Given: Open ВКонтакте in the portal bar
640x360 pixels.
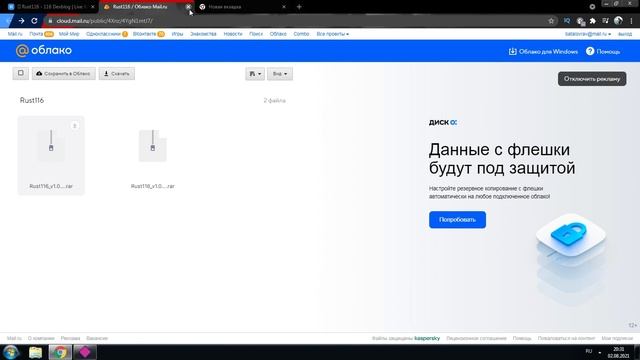Looking at the screenshot, I should pos(144,34).
